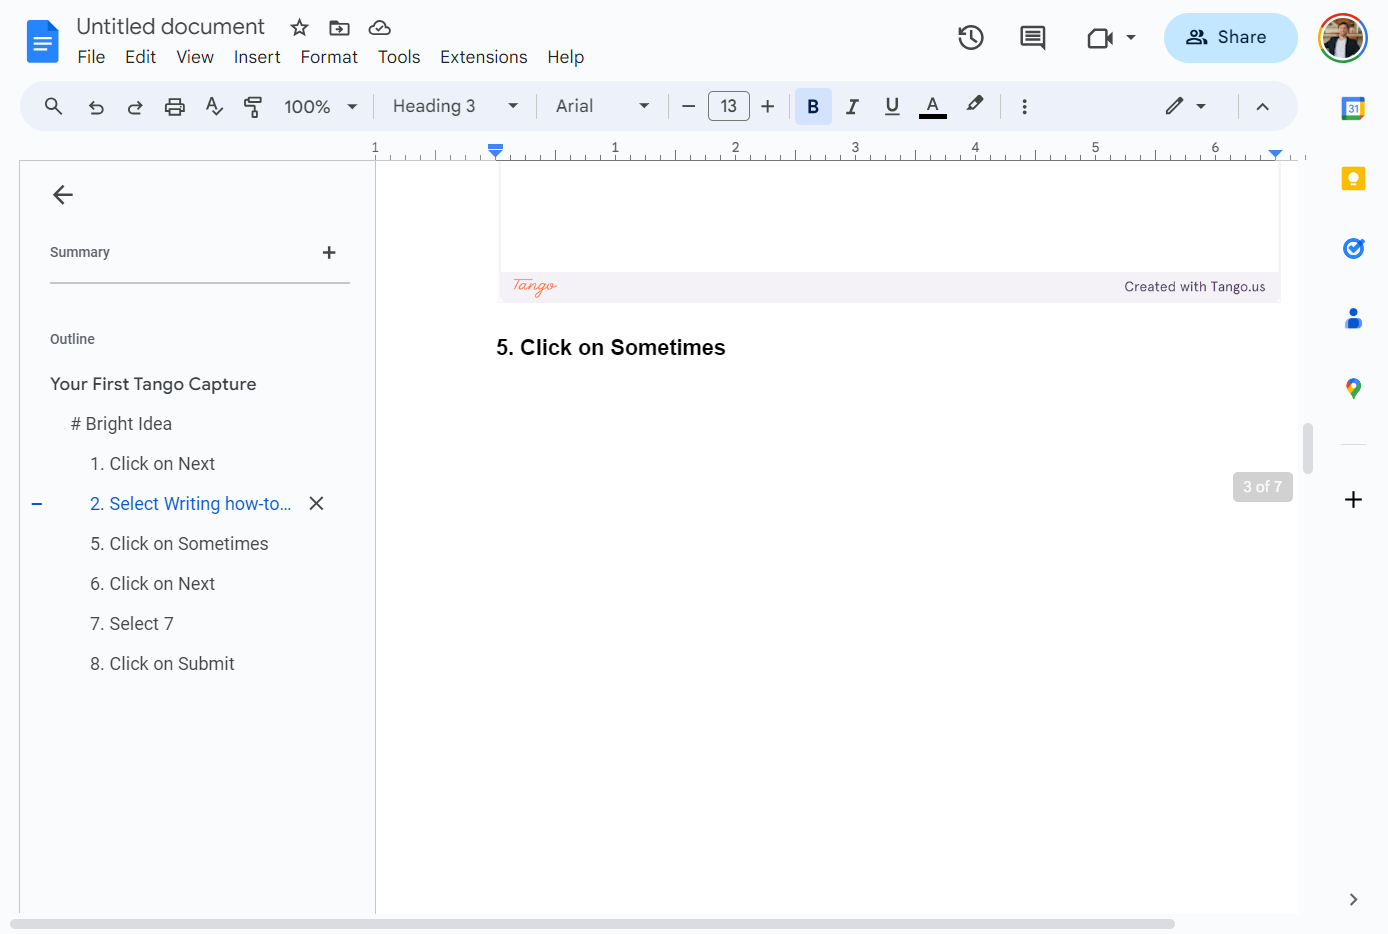The width and height of the screenshot is (1388, 934).
Task: Open the highlight color pen
Action: (975, 104)
